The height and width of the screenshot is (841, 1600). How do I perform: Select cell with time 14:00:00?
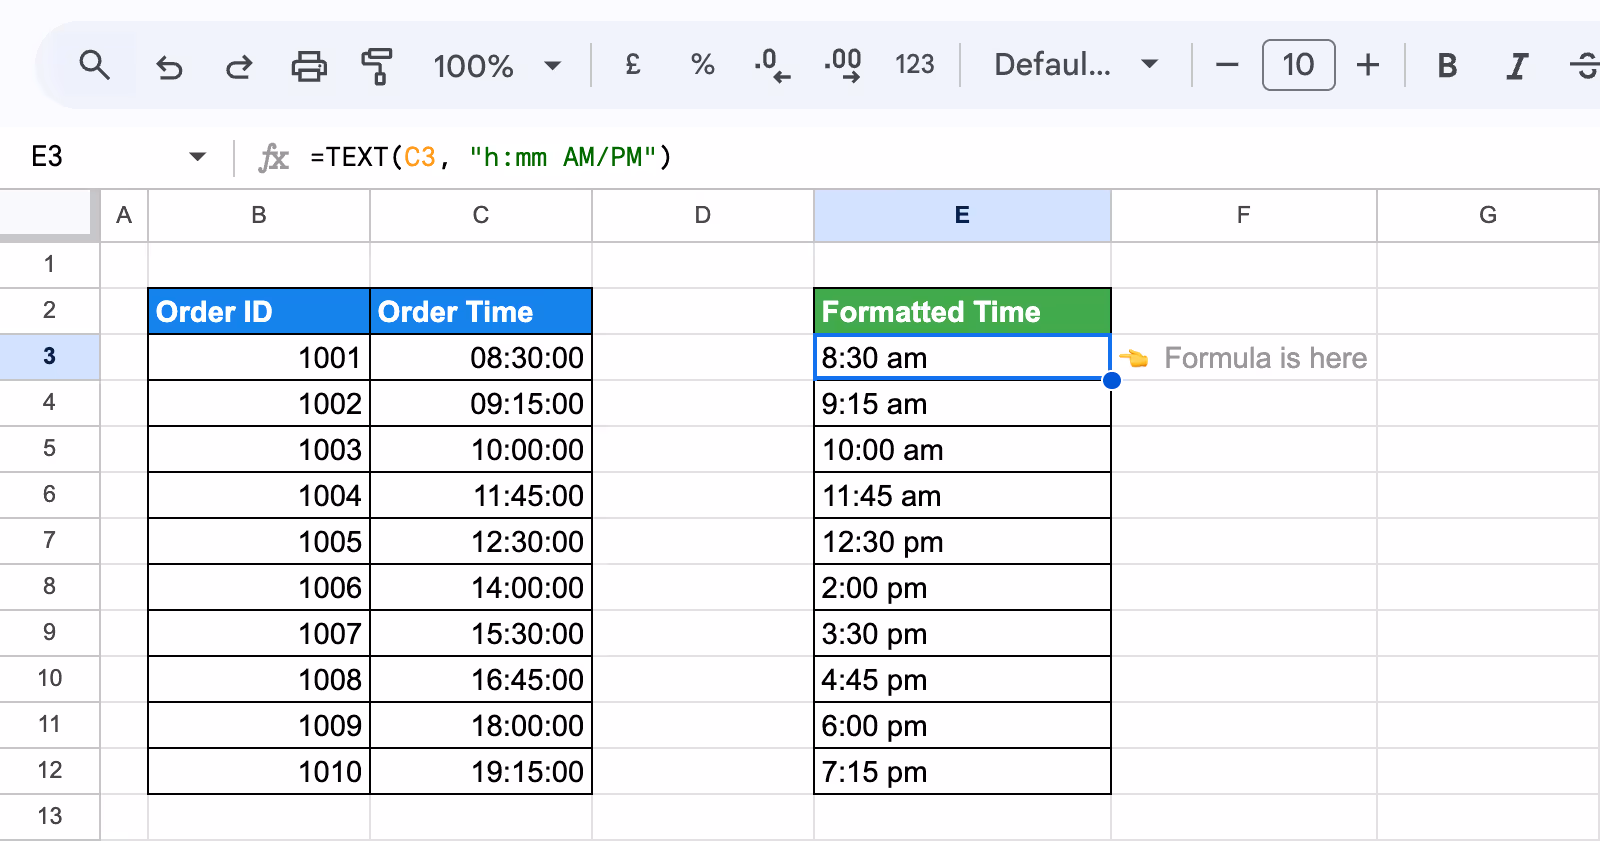pyautogui.click(x=481, y=588)
